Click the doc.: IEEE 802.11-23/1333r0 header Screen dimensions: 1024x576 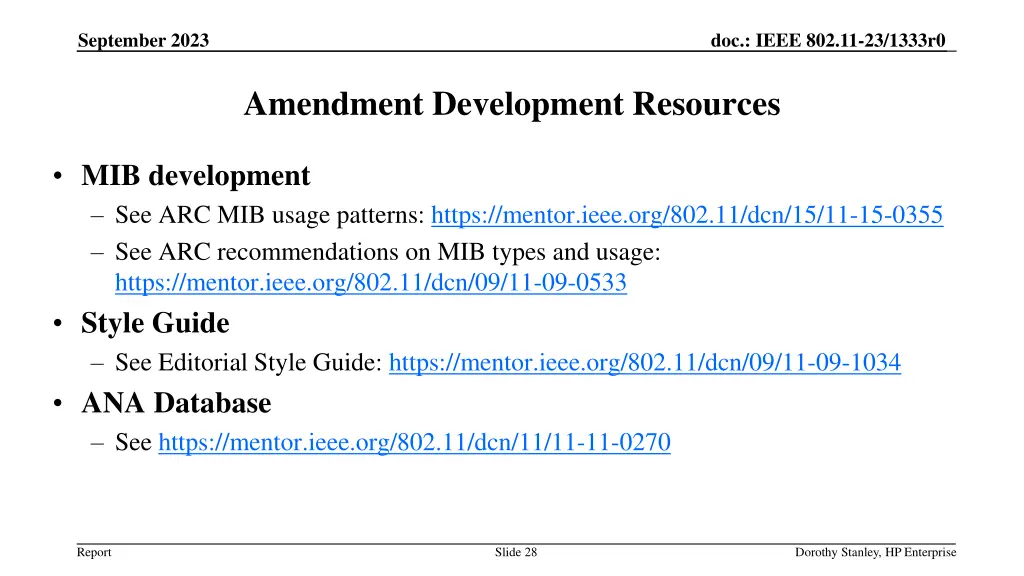click(828, 40)
